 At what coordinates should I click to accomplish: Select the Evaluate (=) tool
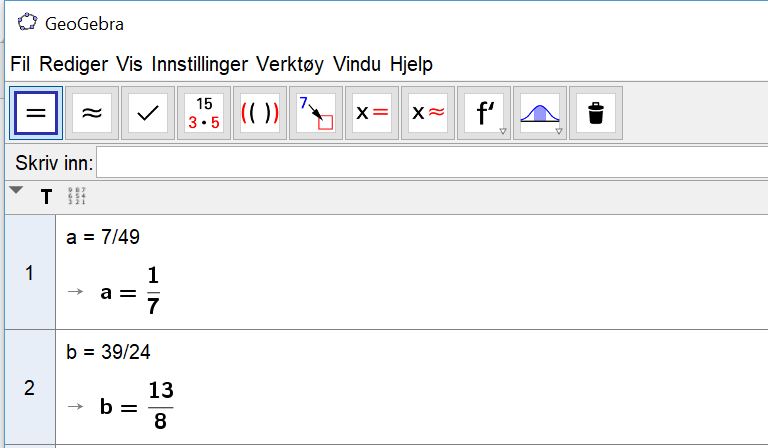[x=36, y=113]
